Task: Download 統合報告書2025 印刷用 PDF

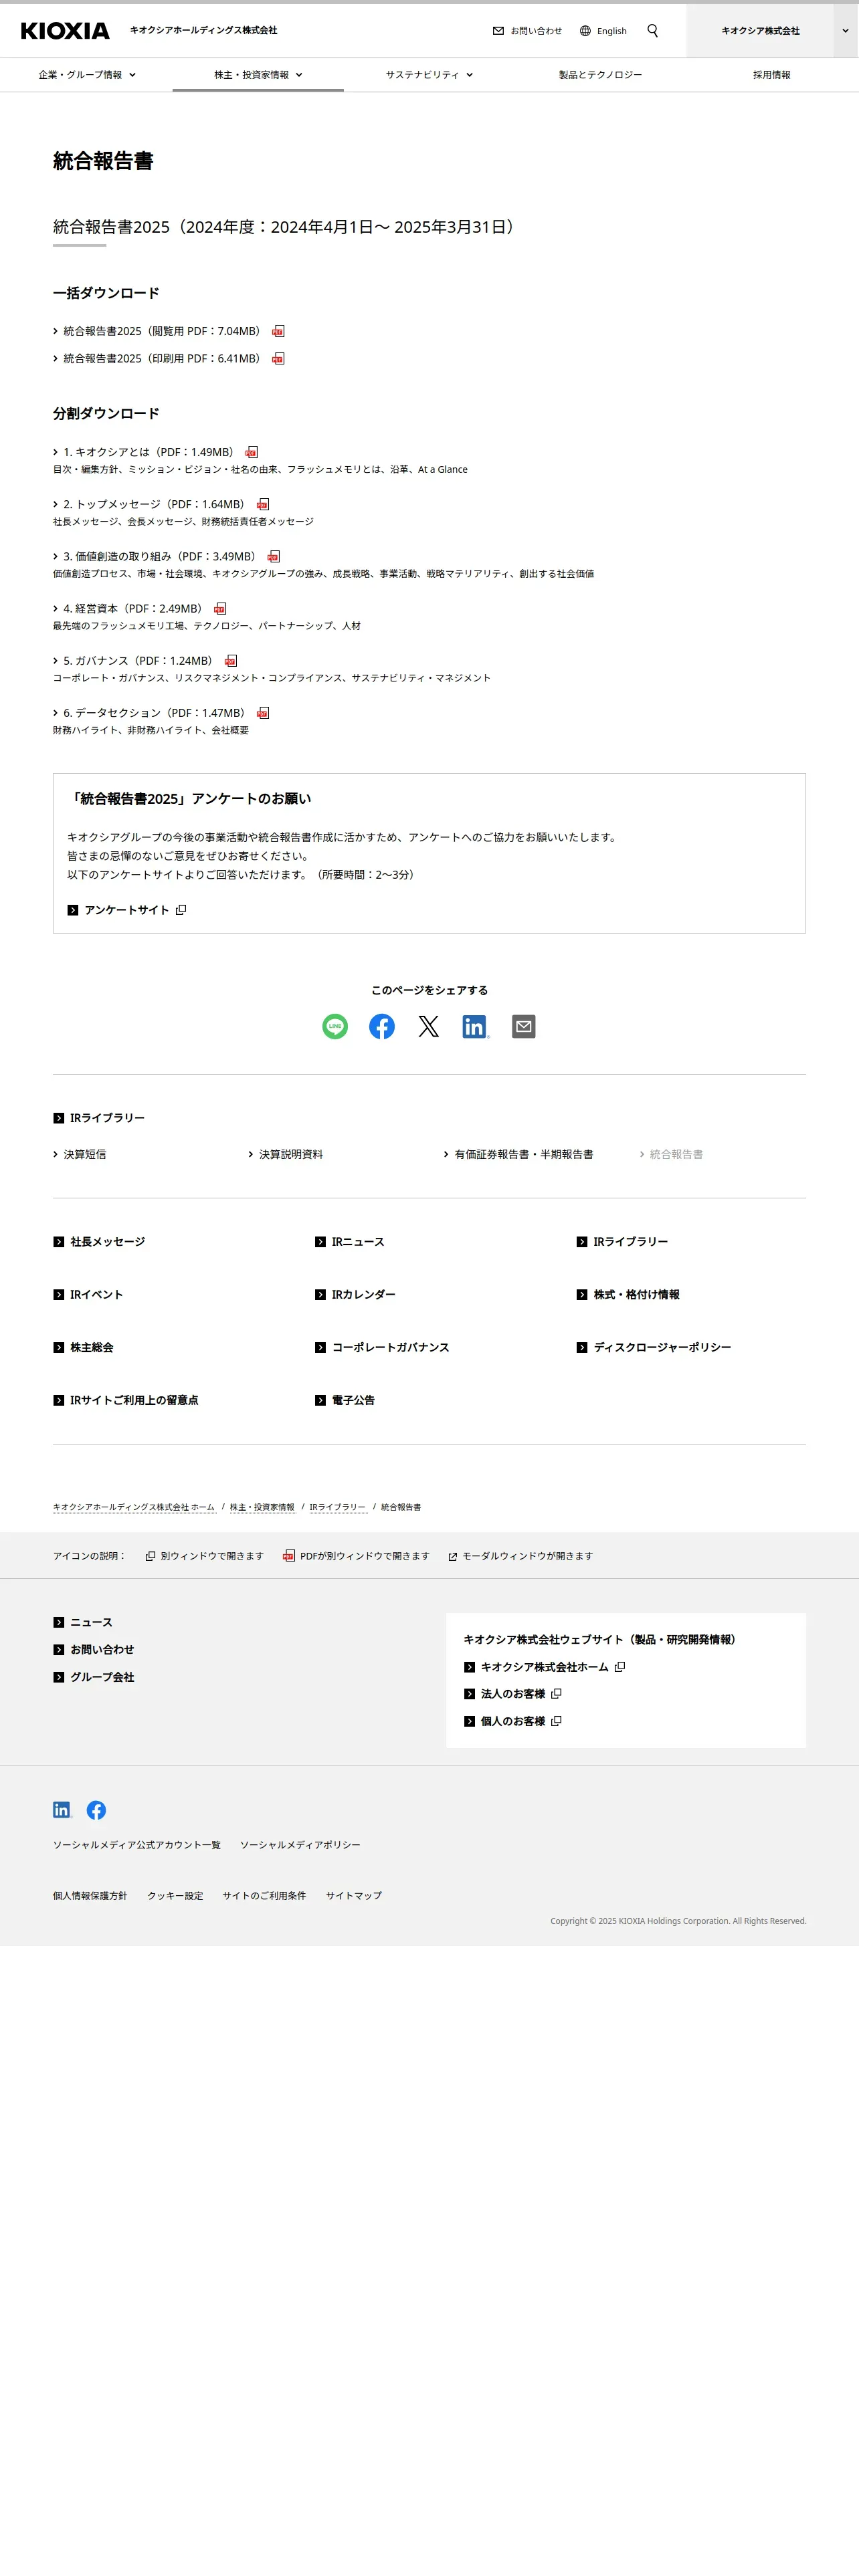Action: click(161, 358)
